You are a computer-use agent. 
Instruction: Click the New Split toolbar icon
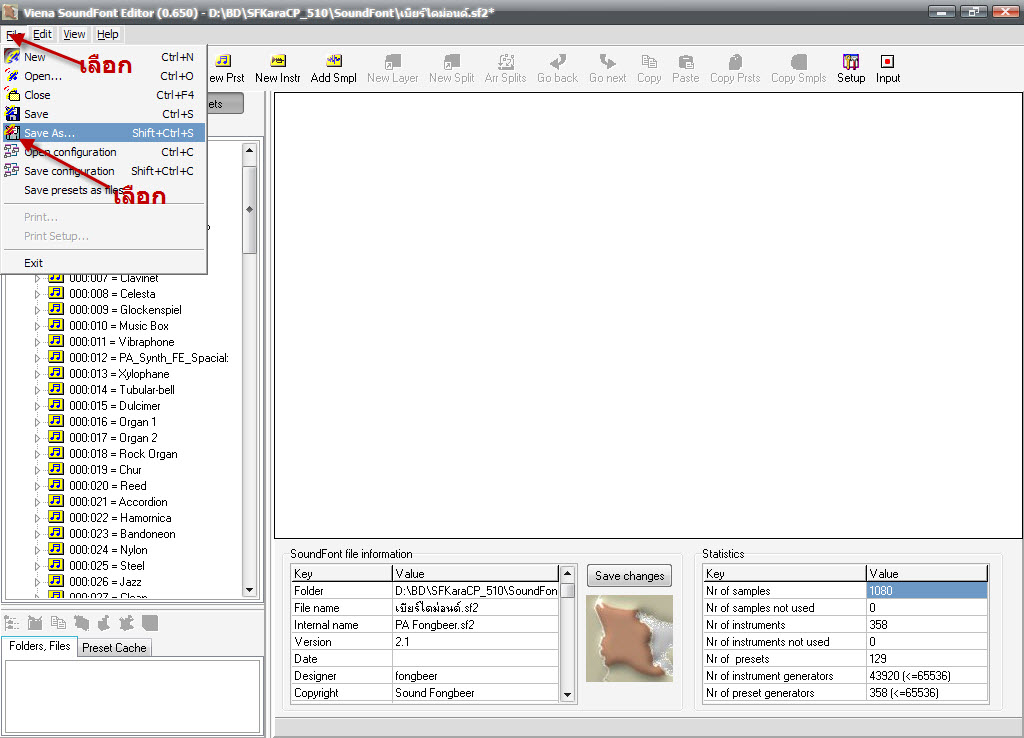pyautogui.click(x=451, y=61)
